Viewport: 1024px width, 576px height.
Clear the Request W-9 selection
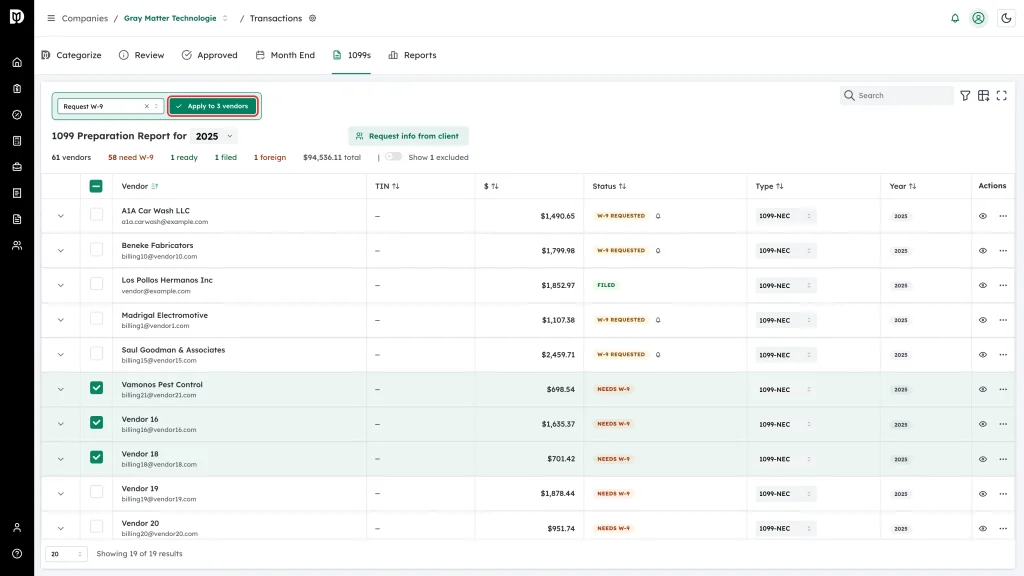pos(146,106)
